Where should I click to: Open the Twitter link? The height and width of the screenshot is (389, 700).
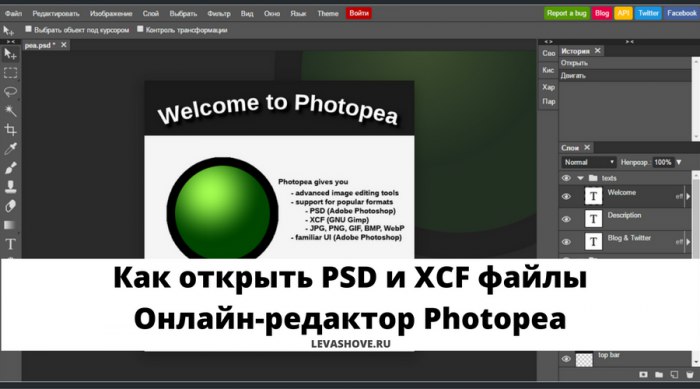648,13
